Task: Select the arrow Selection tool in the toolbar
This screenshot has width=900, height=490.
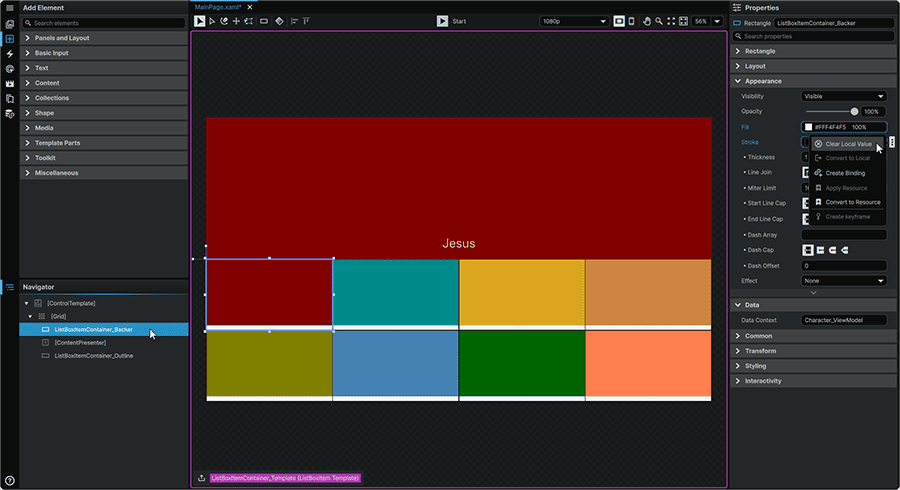Action: pos(199,21)
